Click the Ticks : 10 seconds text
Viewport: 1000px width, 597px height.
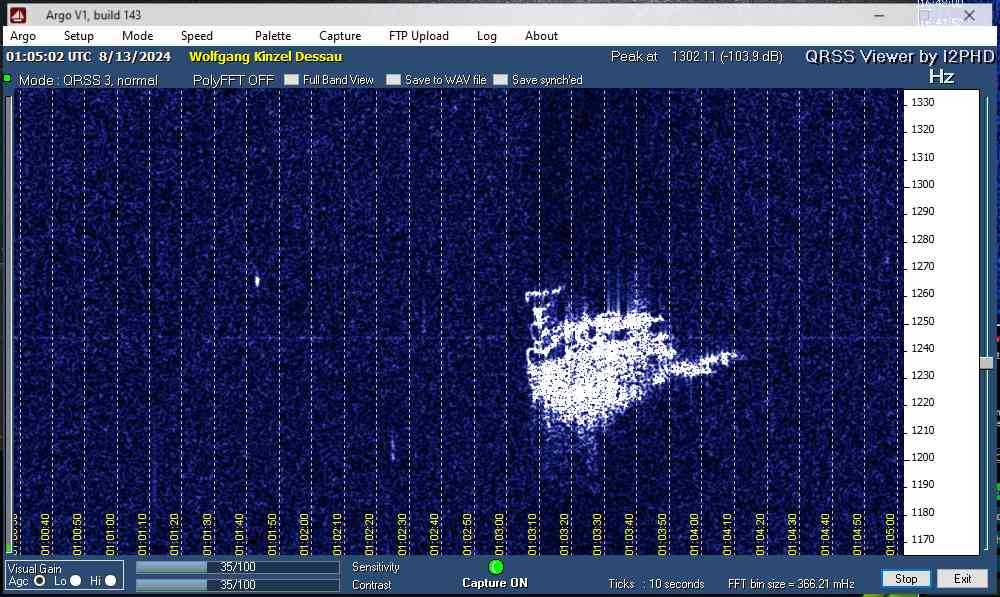656,584
